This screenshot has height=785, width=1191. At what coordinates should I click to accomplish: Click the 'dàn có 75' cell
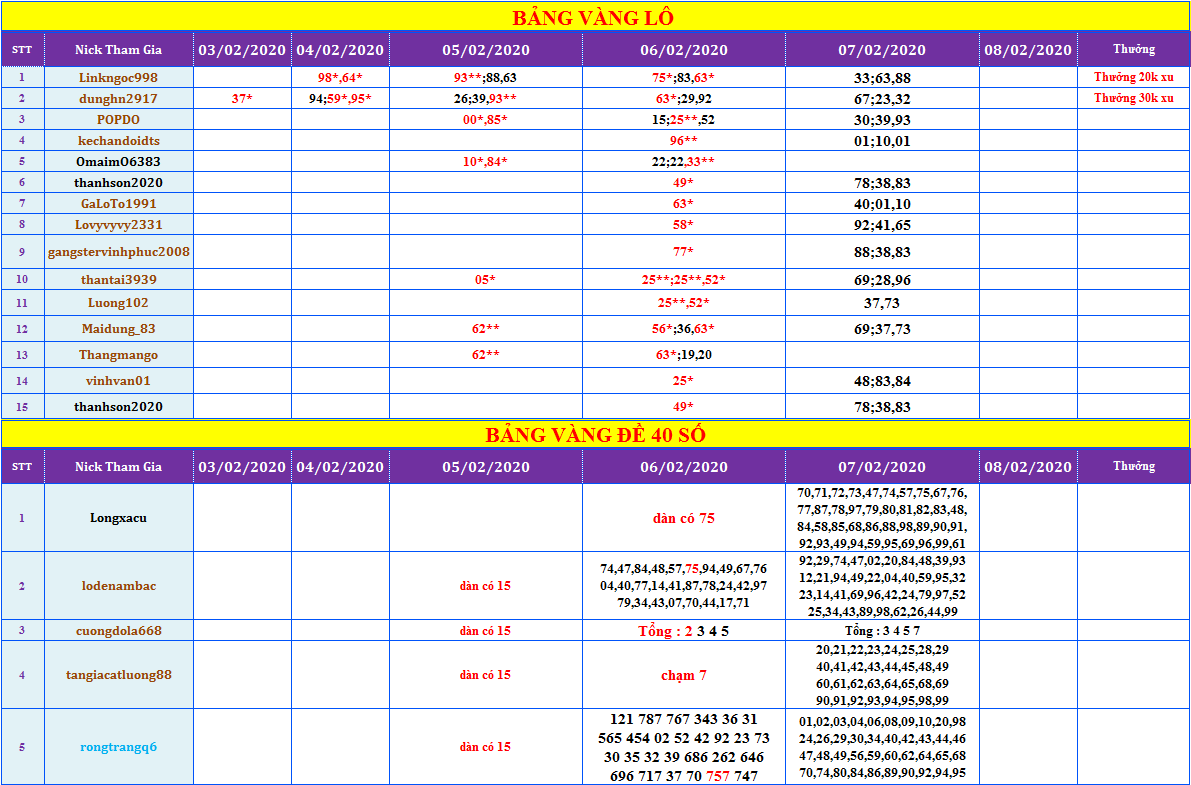coord(684,518)
